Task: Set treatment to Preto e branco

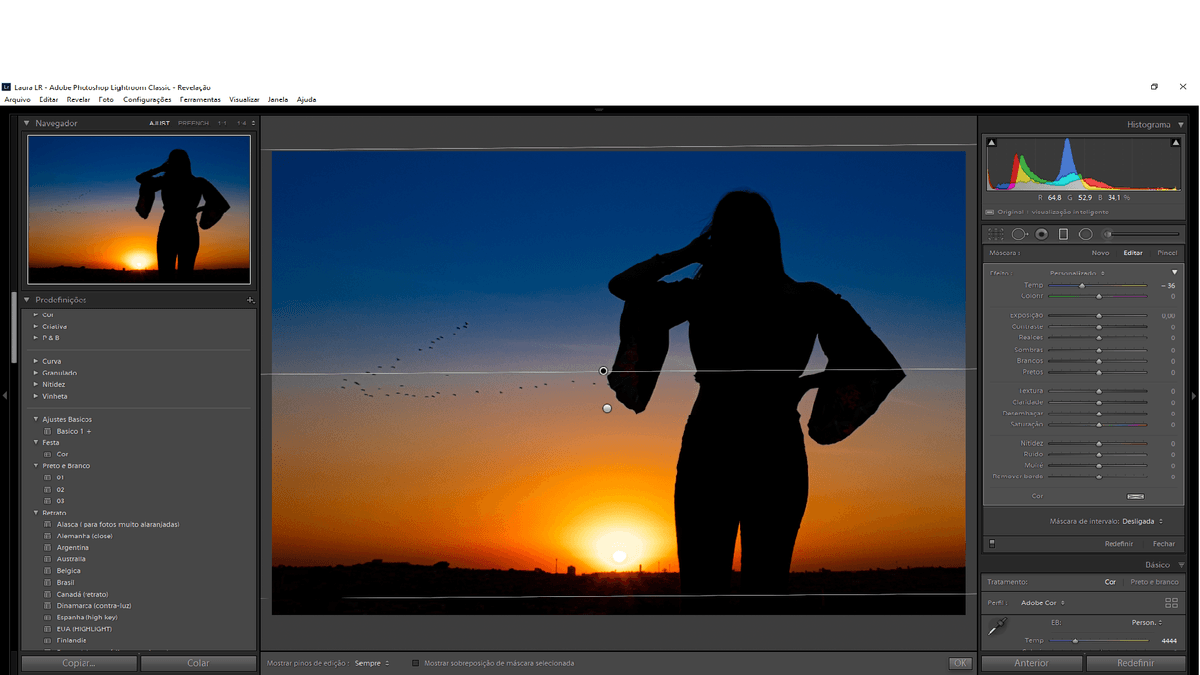Action: 1154,582
